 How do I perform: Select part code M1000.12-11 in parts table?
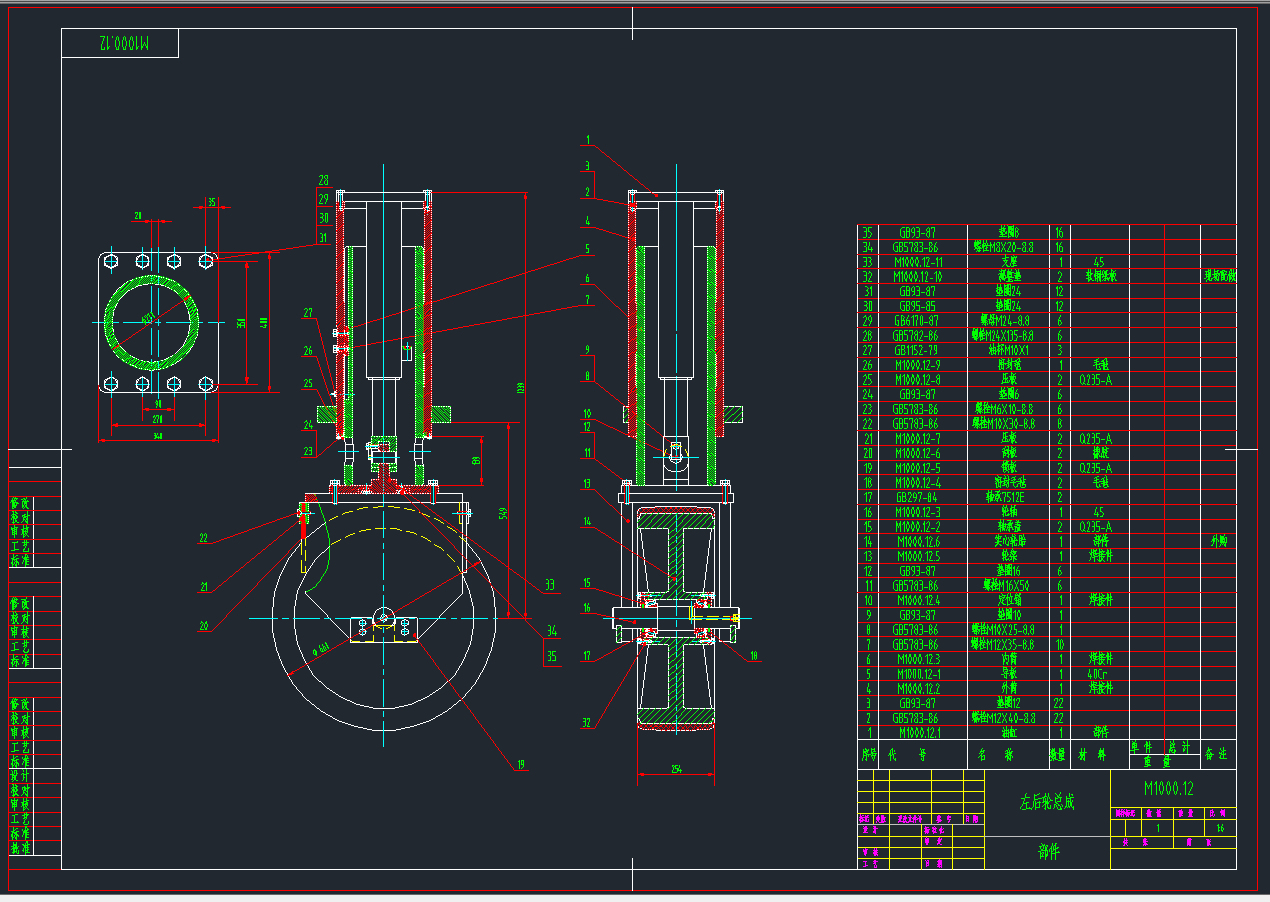click(x=918, y=262)
